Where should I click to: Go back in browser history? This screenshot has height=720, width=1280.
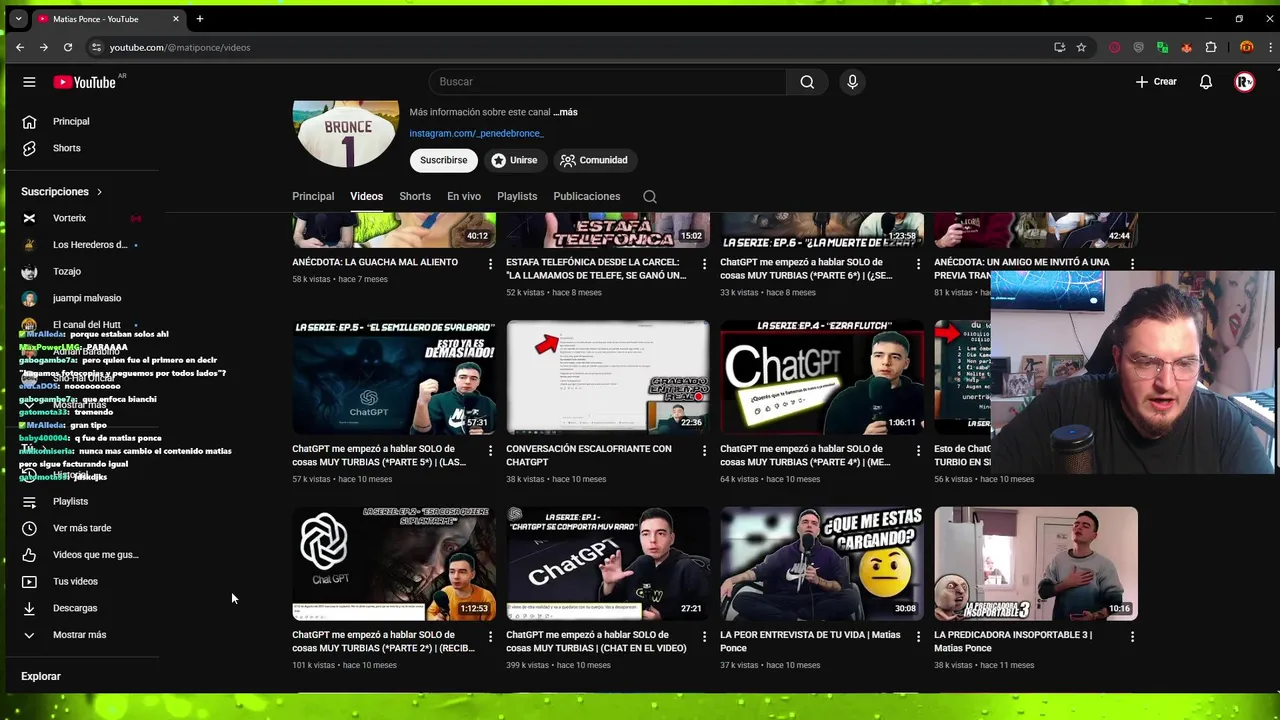pyautogui.click(x=20, y=47)
